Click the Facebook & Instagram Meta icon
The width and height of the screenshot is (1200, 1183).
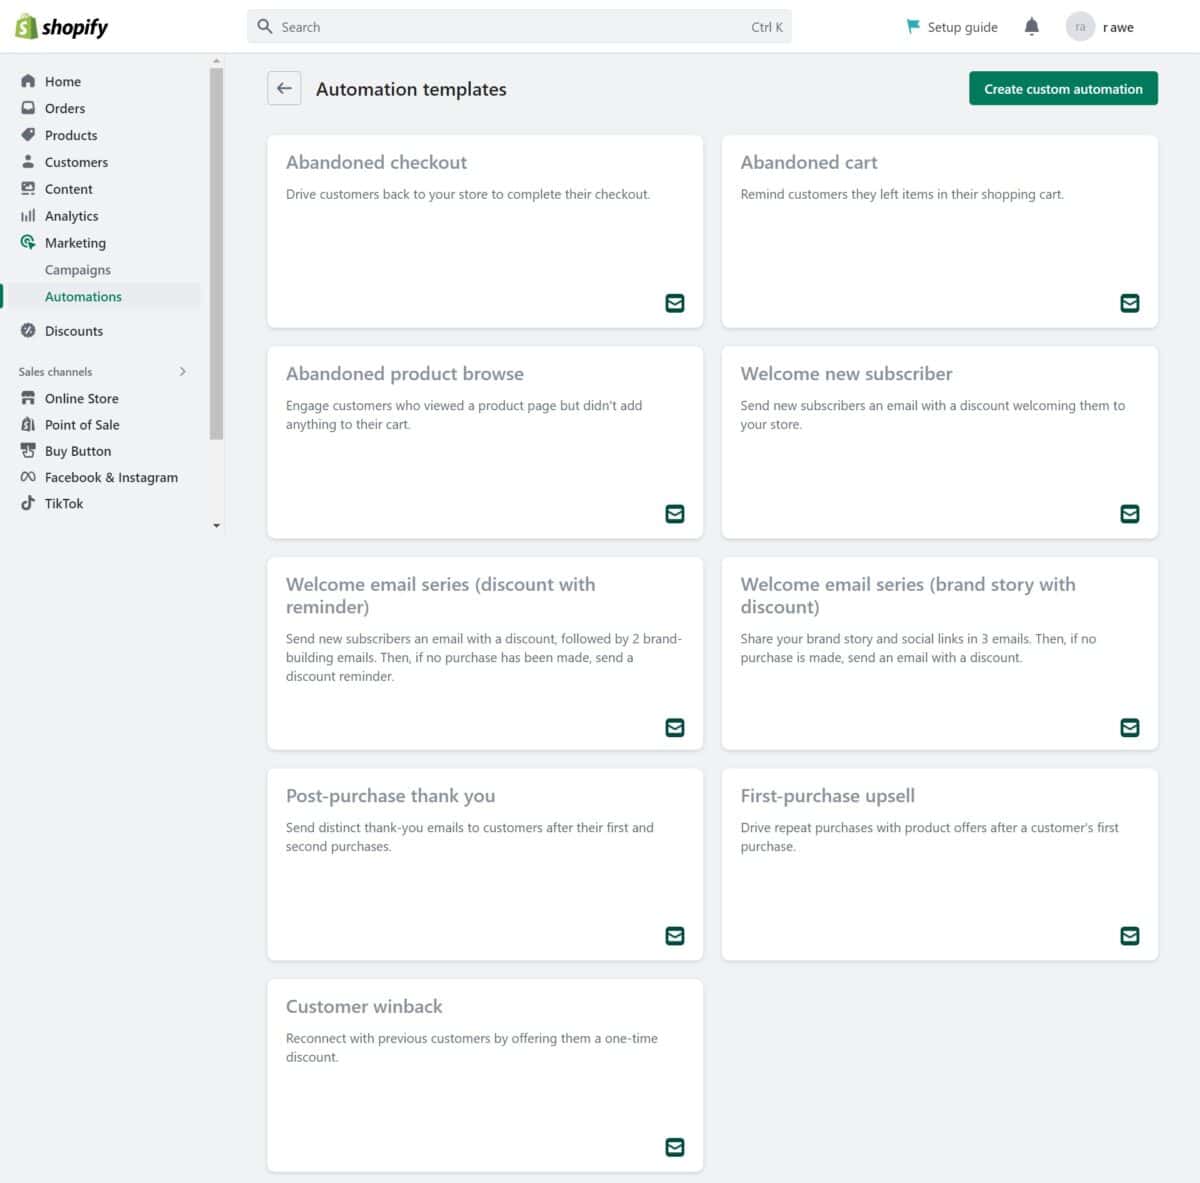click(28, 477)
